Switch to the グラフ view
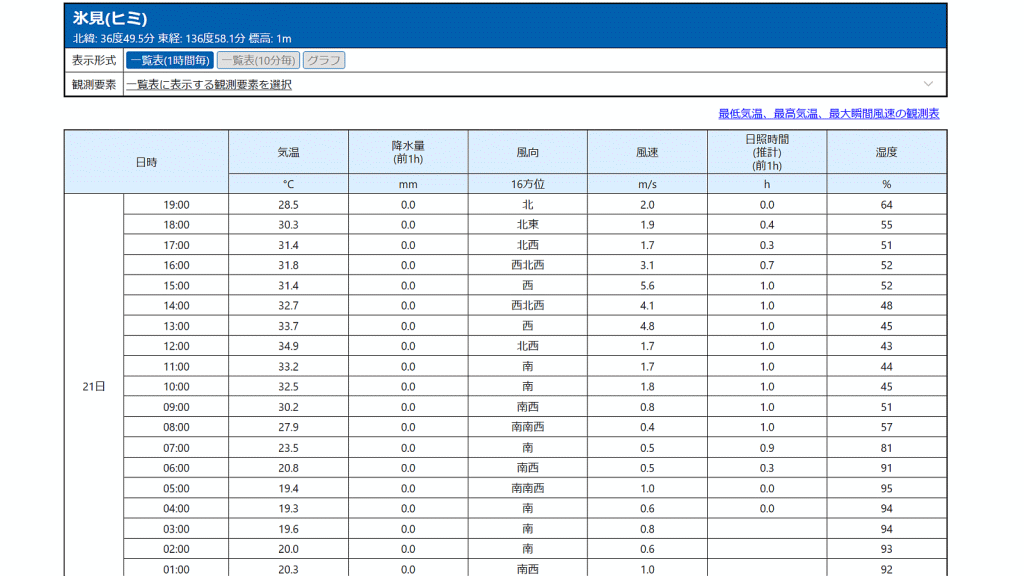The height and width of the screenshot is (576, 1024). (x=324, y=60)
